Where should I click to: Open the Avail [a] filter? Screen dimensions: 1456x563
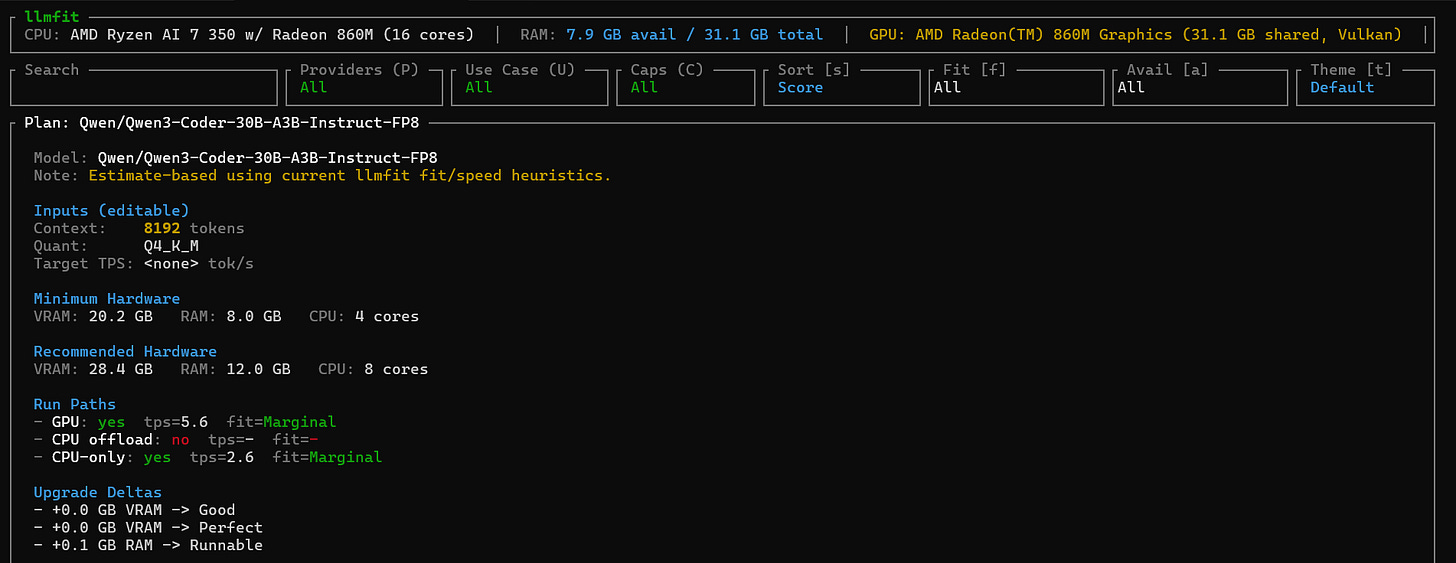point(1200,87)
